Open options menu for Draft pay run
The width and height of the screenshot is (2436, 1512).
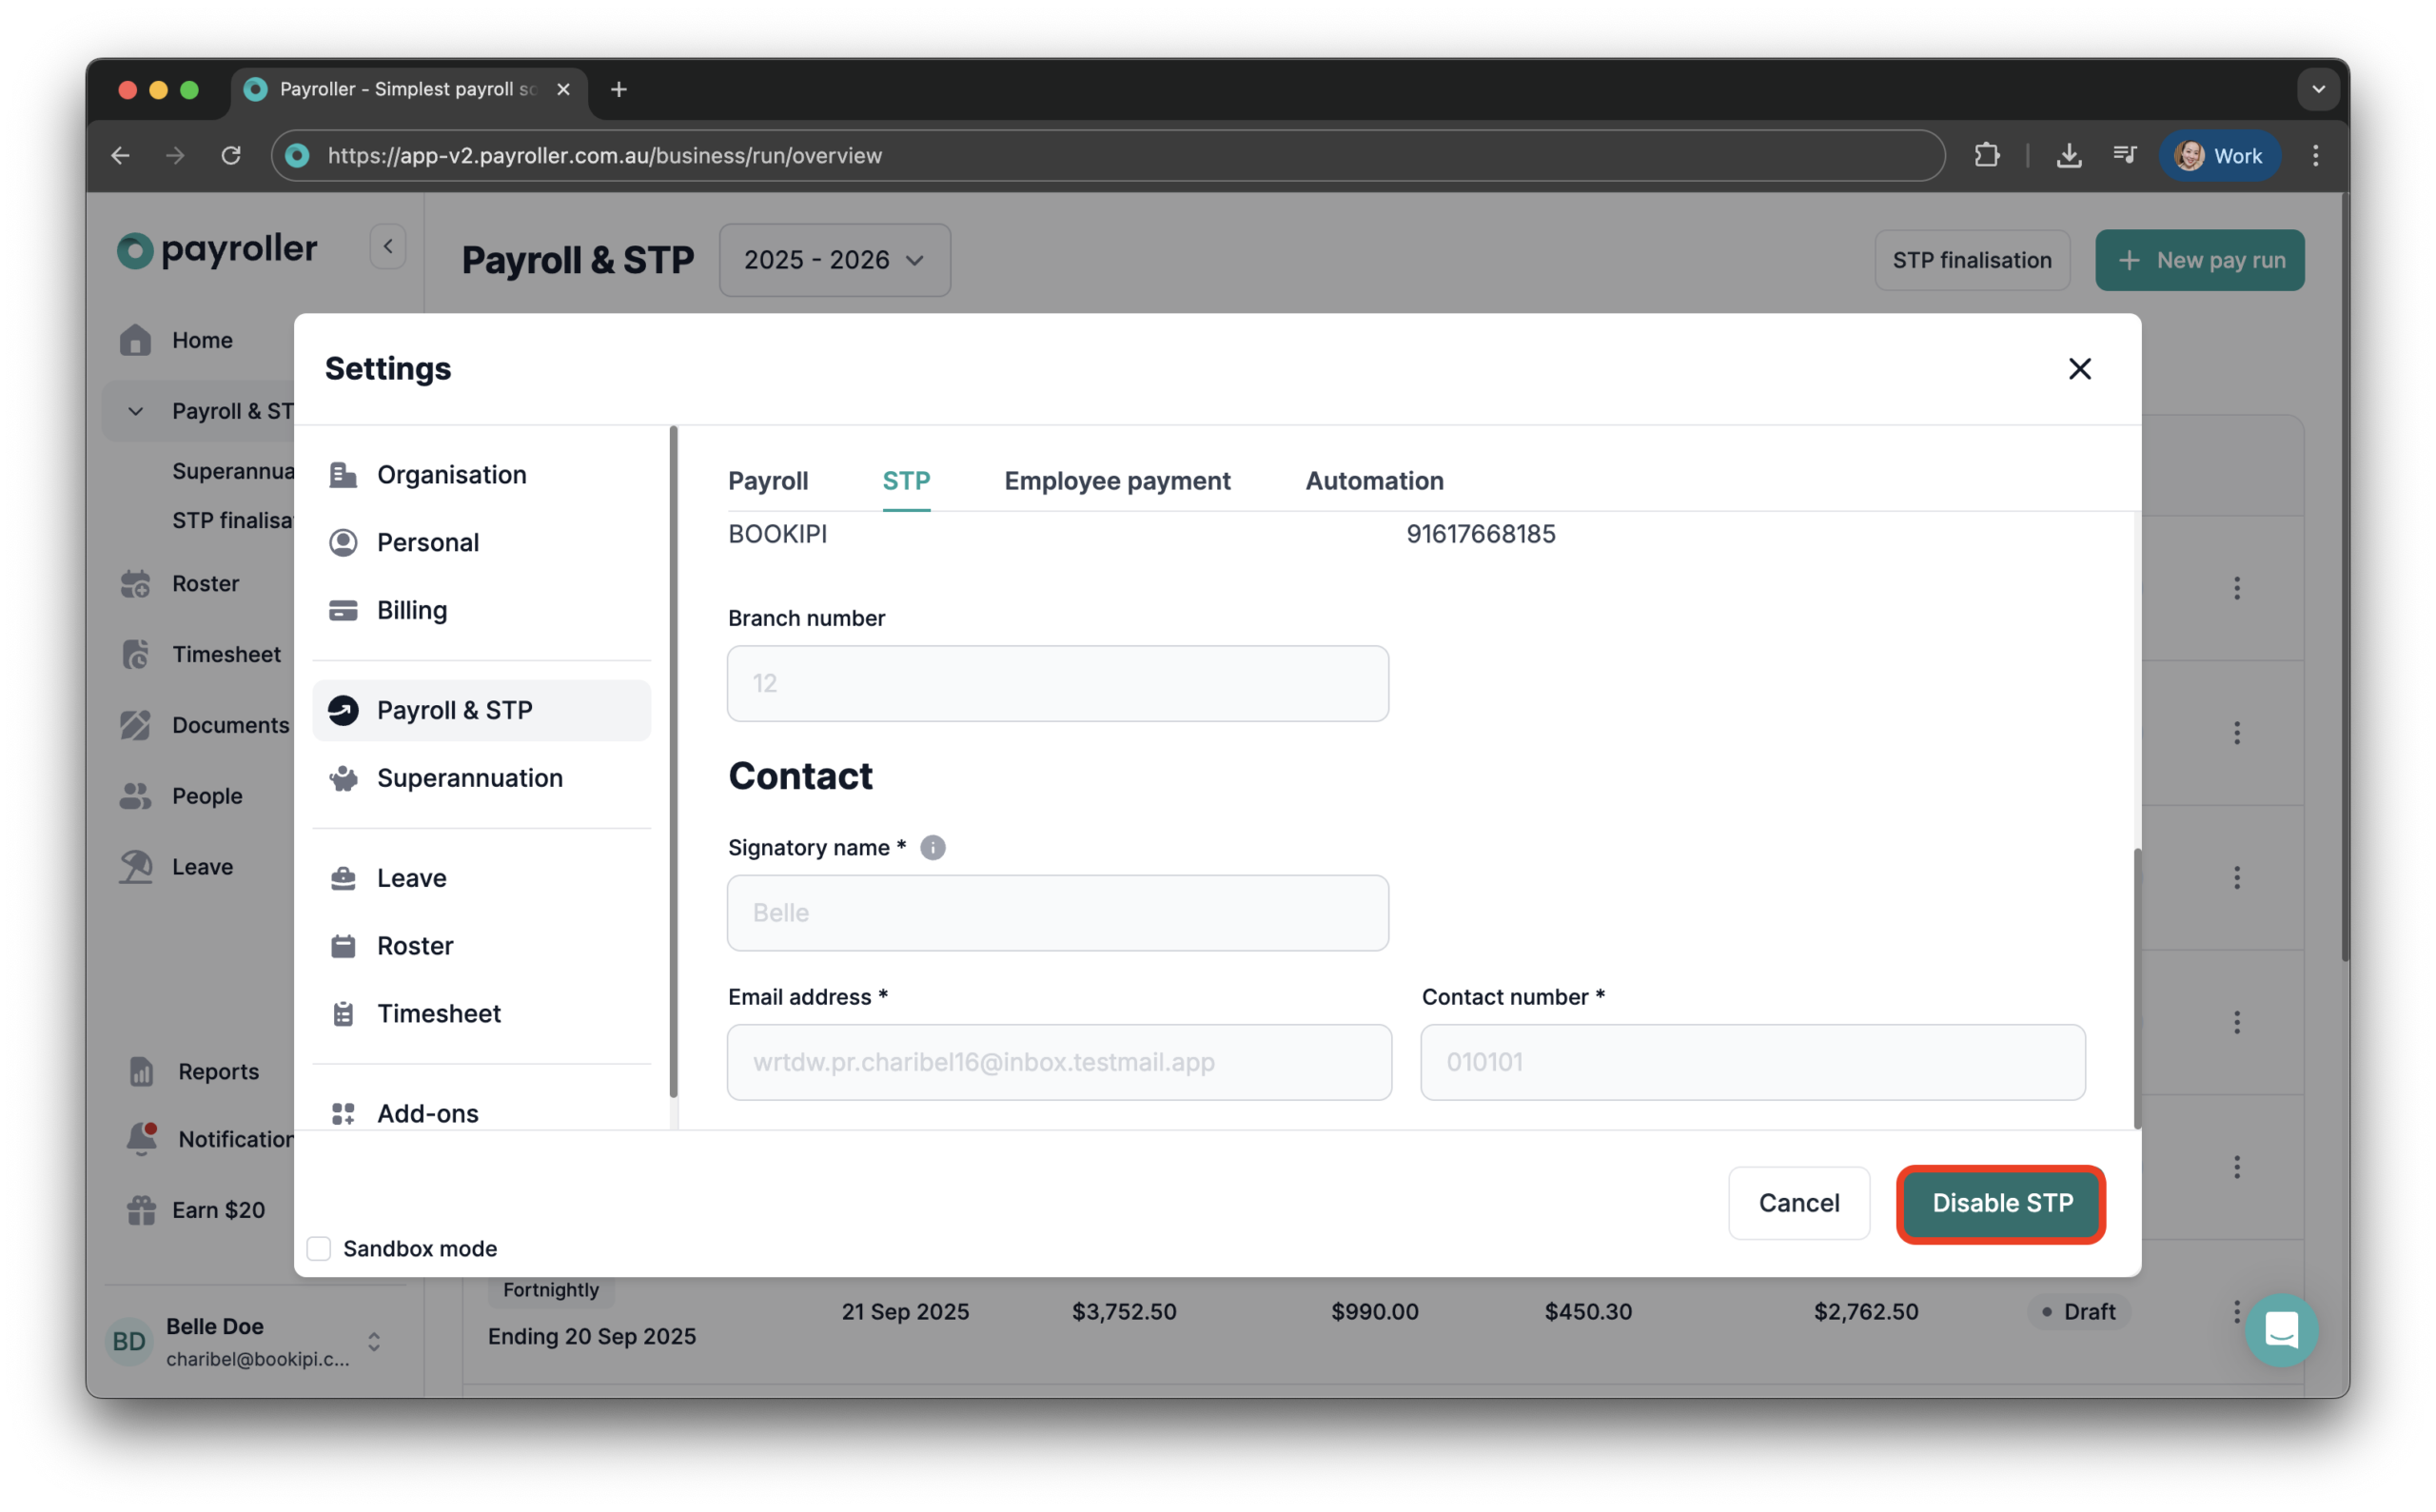(2238, 1312)
